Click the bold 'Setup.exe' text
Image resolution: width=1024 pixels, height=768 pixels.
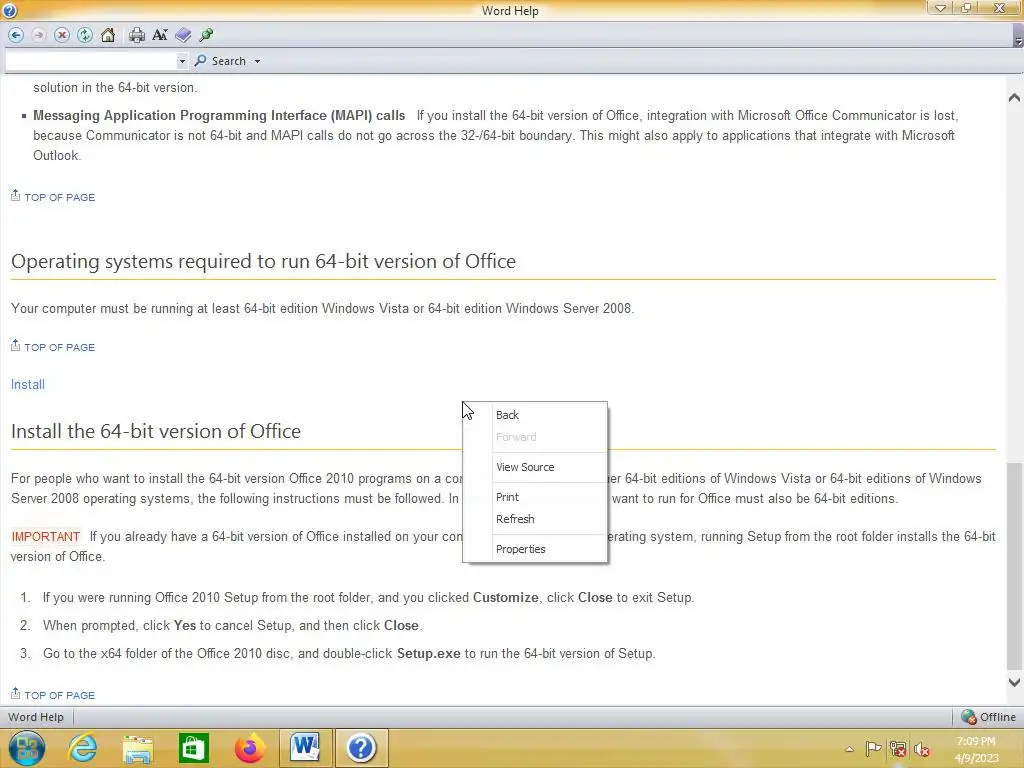(428, 654)
